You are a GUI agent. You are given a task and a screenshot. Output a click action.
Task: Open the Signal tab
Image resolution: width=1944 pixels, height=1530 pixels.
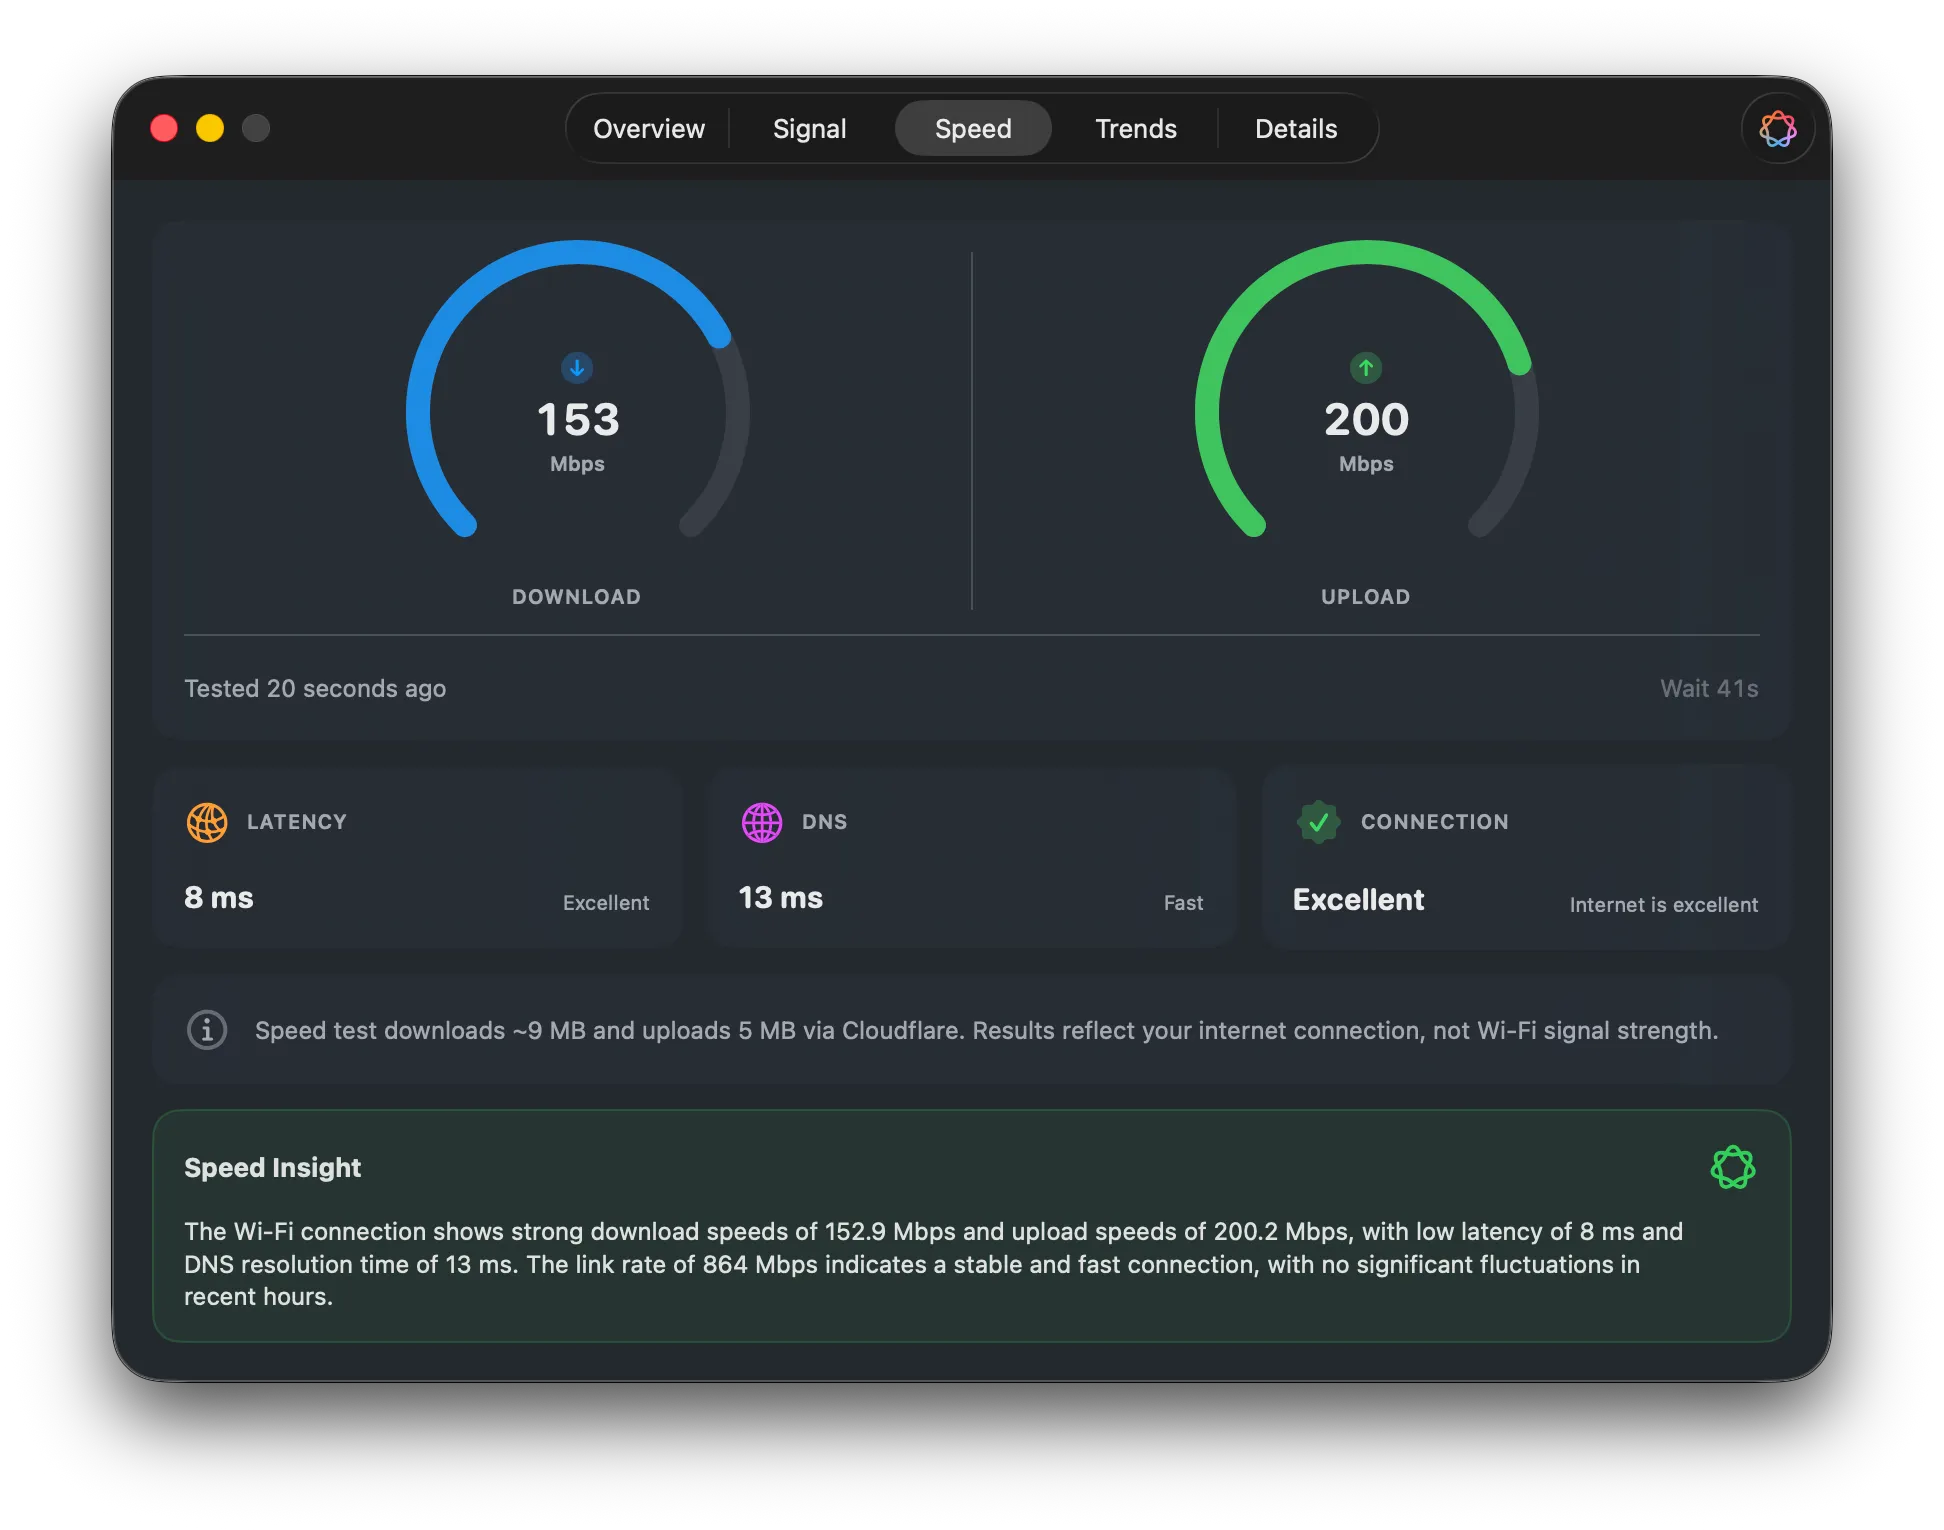click(x=810, y=128)
